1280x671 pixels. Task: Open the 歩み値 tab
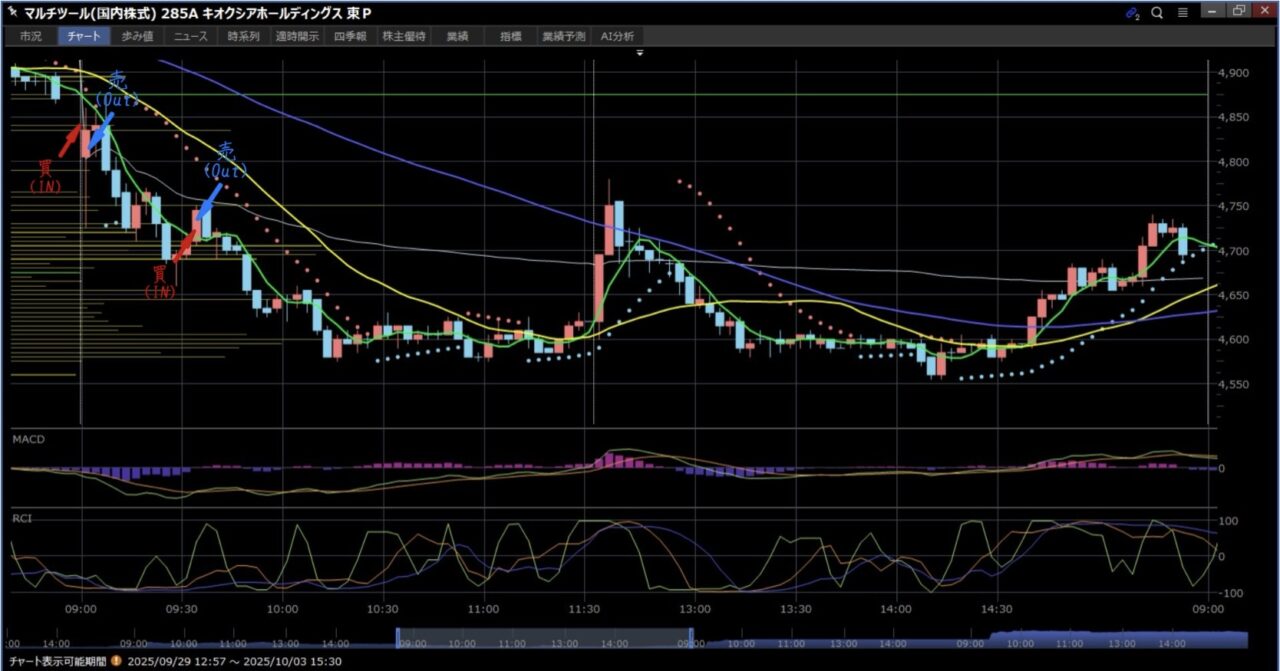(138, 36)
